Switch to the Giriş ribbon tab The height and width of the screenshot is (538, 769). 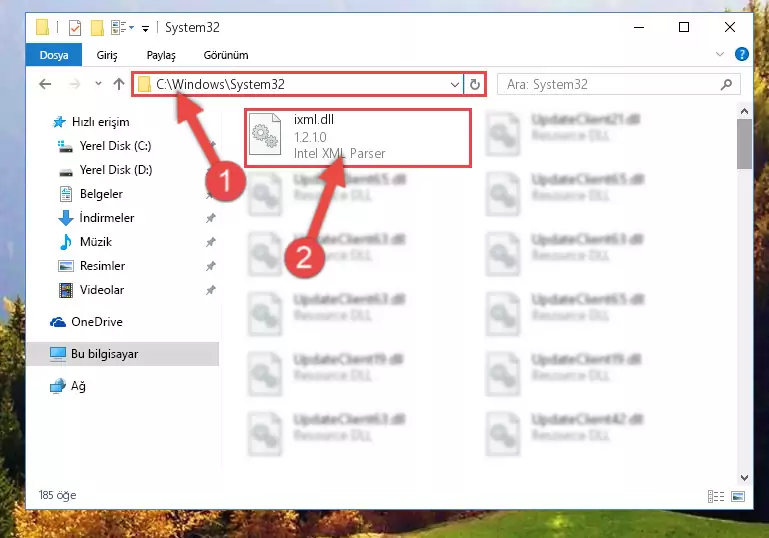[x=107, y=55]
